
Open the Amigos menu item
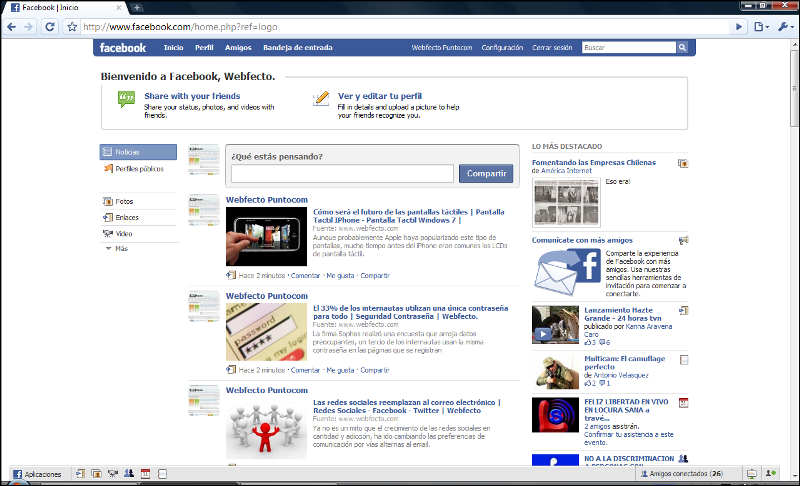coord(238,47)
